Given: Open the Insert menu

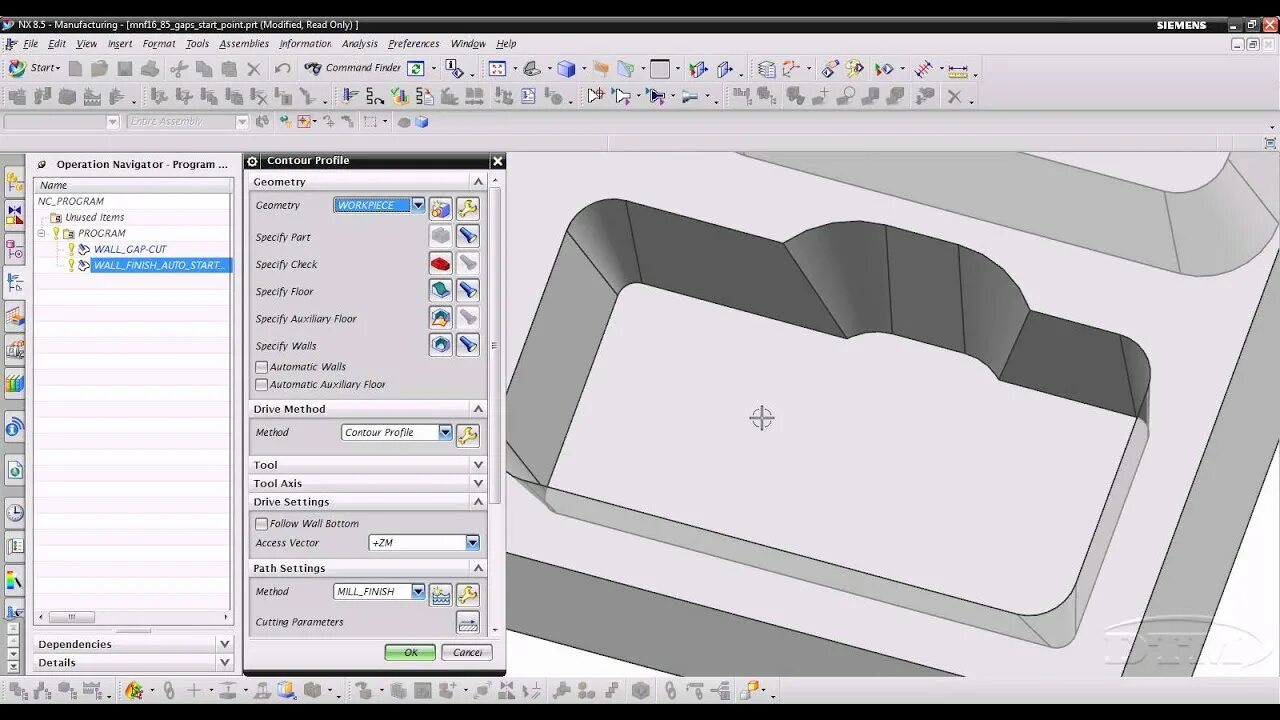Looking at the screenshot, I should [120, 44].
